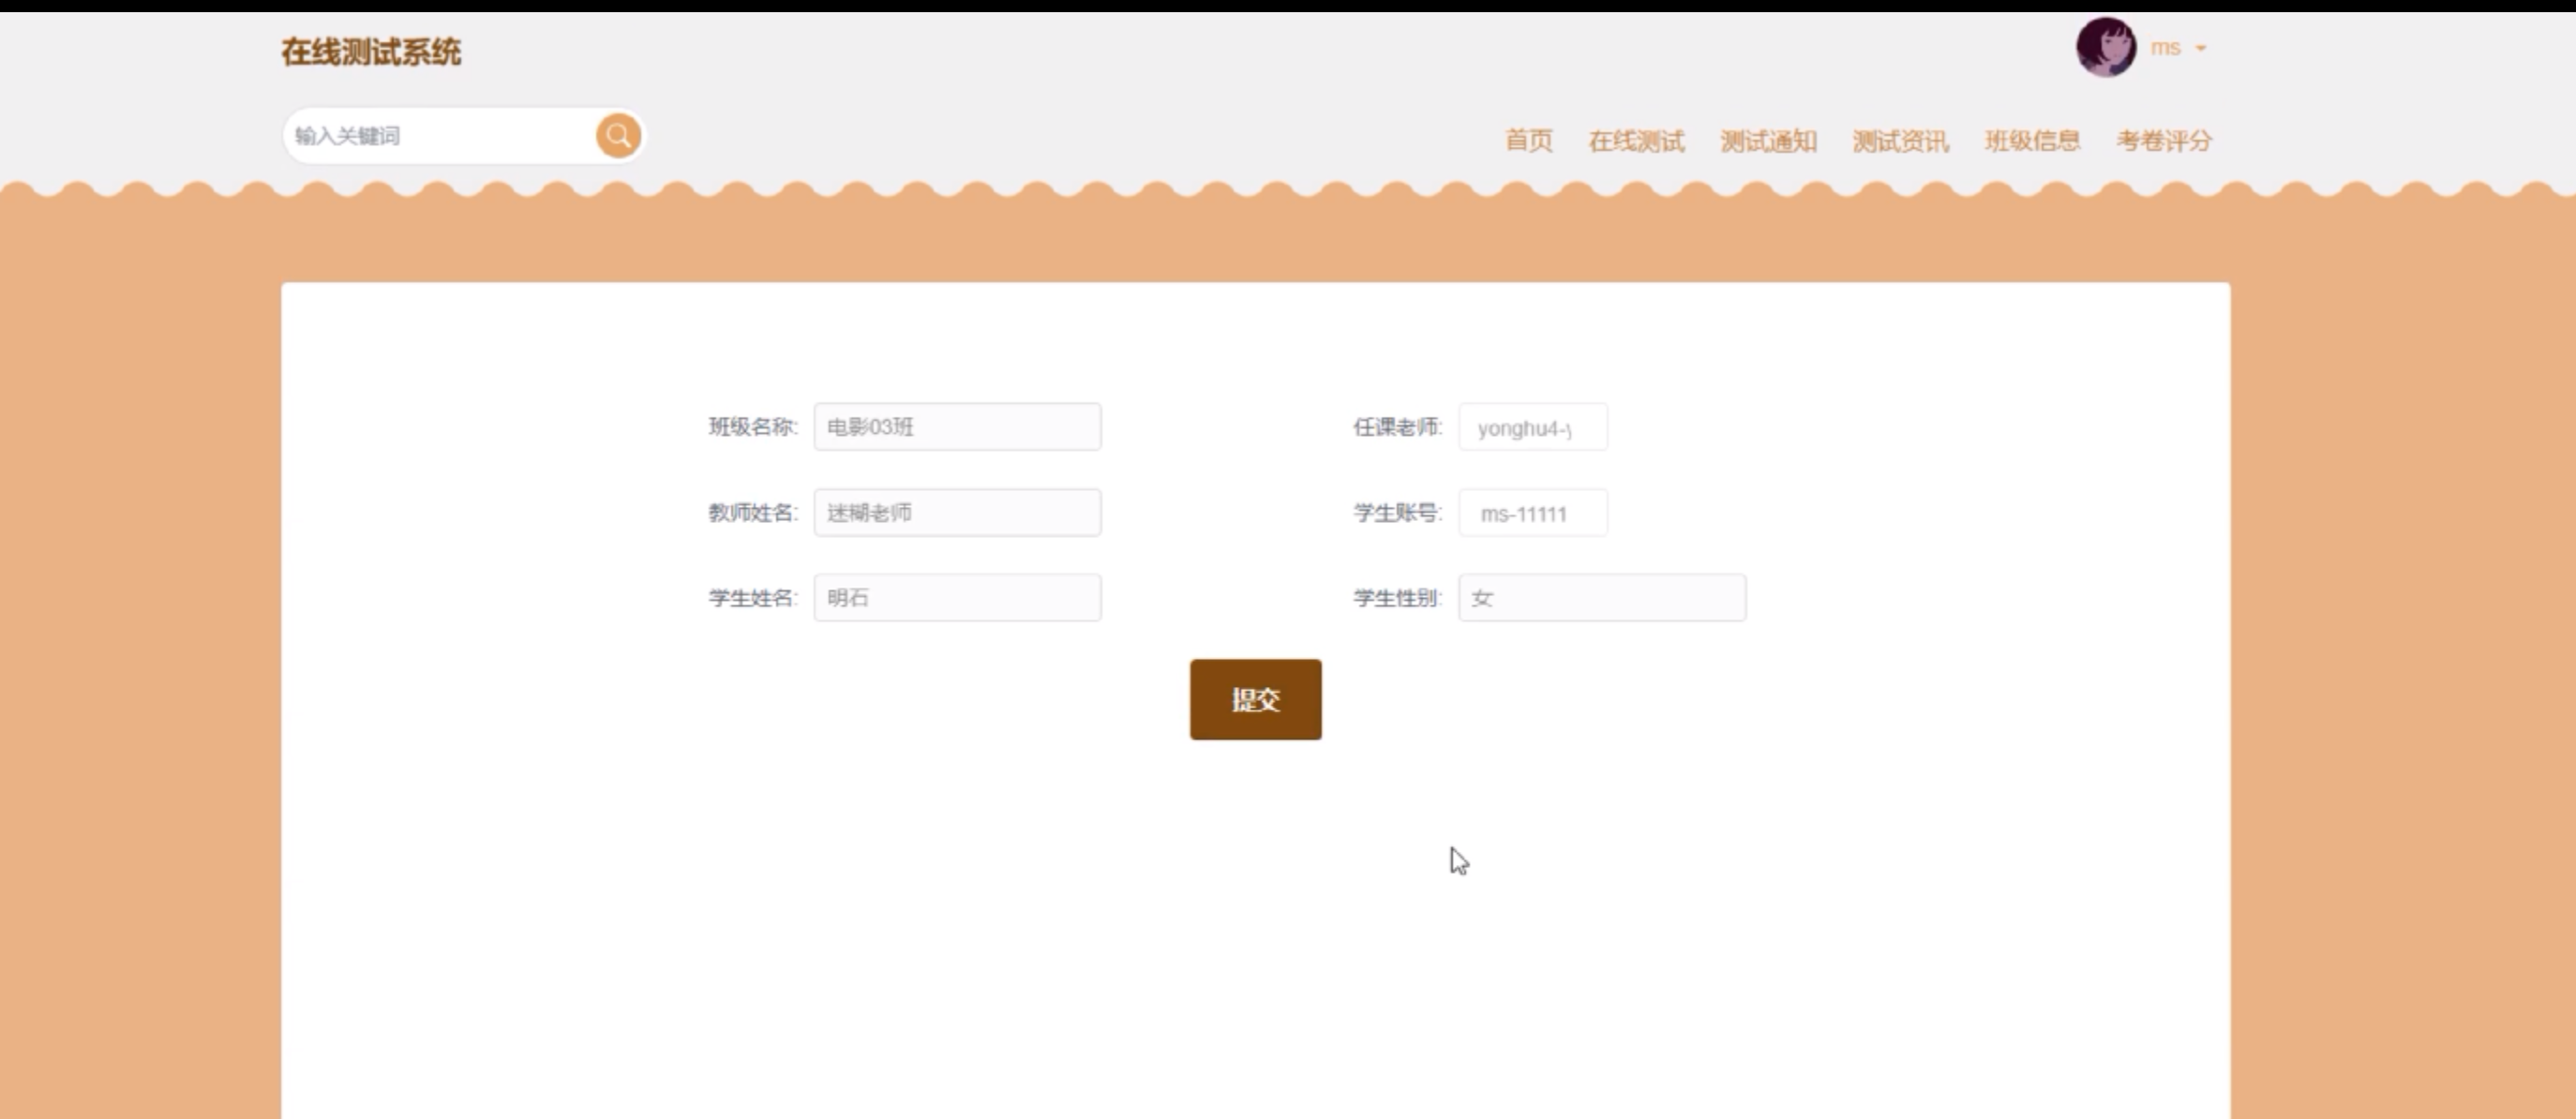Image resolution: width=2576 pixels, height=1119 pixels.
Task: Select the 测试资讯 nav item
Action: pos(1900,141)
